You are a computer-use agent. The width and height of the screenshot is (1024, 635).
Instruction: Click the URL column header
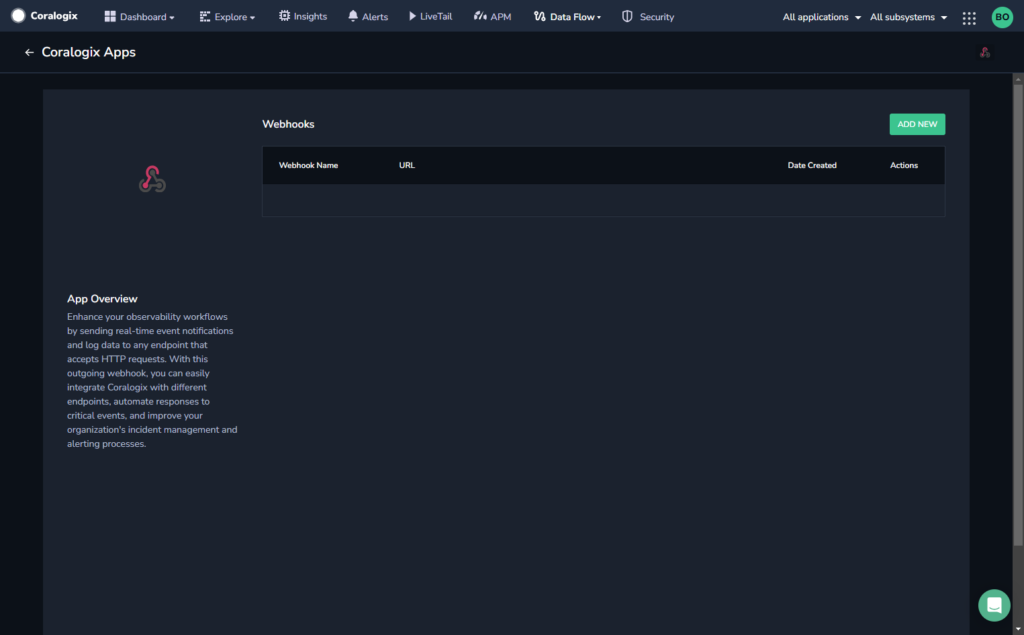tap(407, 165)
